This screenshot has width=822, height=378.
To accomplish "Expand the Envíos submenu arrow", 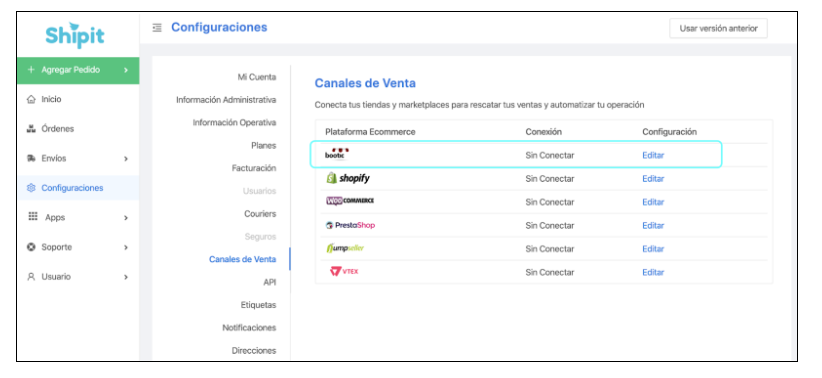I will (126, 158).
